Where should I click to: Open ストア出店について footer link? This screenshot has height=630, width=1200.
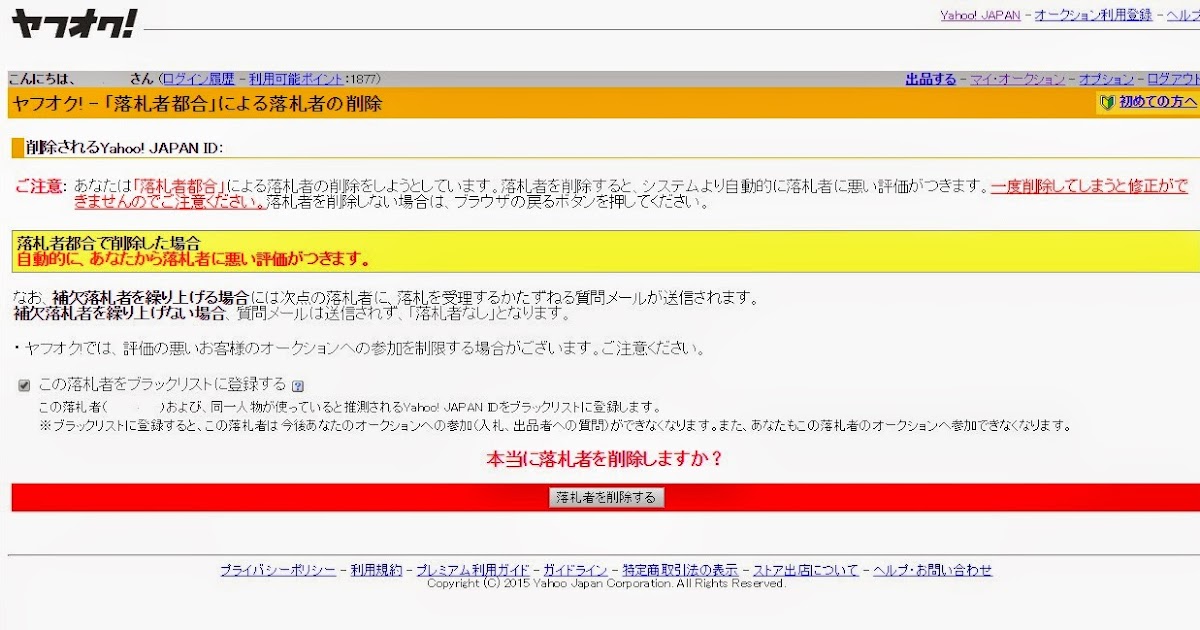tap(805, 570)
